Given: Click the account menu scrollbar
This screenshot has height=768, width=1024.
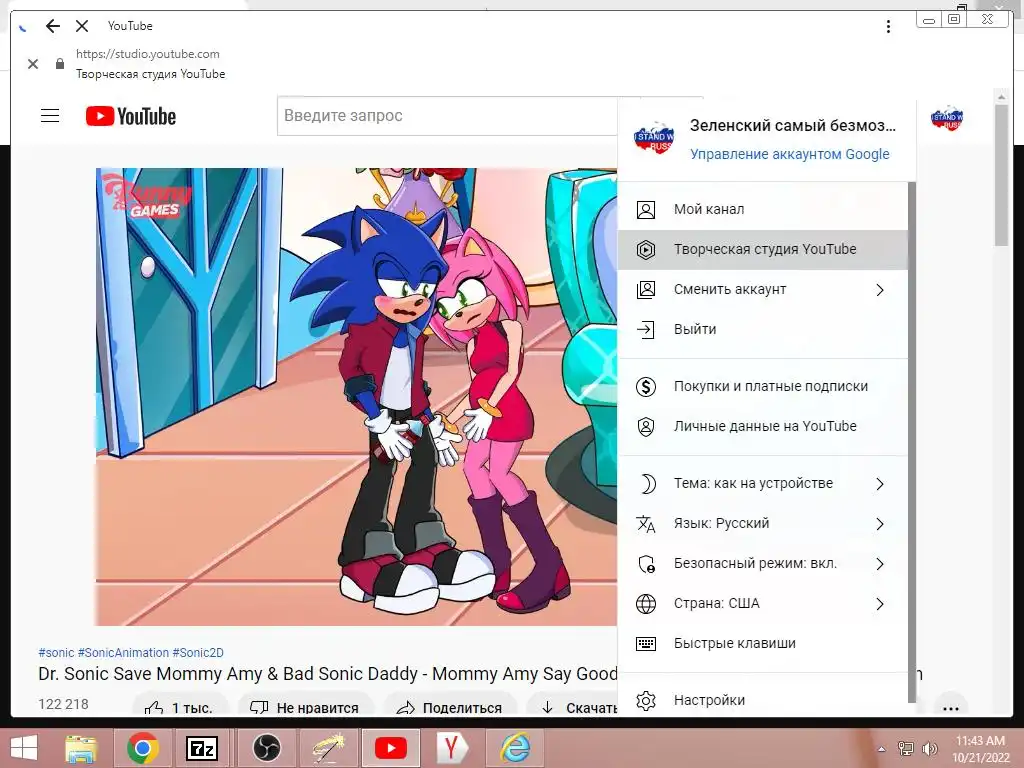Looking at the screenshot, I should 912,442.
